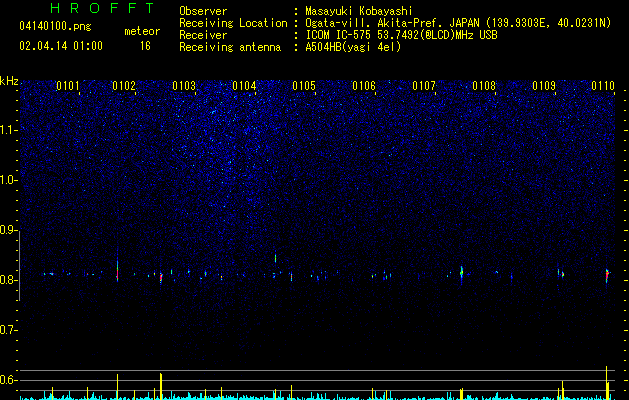Click the 0107 time marker
Viewport: 629px width, 400px height.
pyautogui.click(x=424, y=86)
